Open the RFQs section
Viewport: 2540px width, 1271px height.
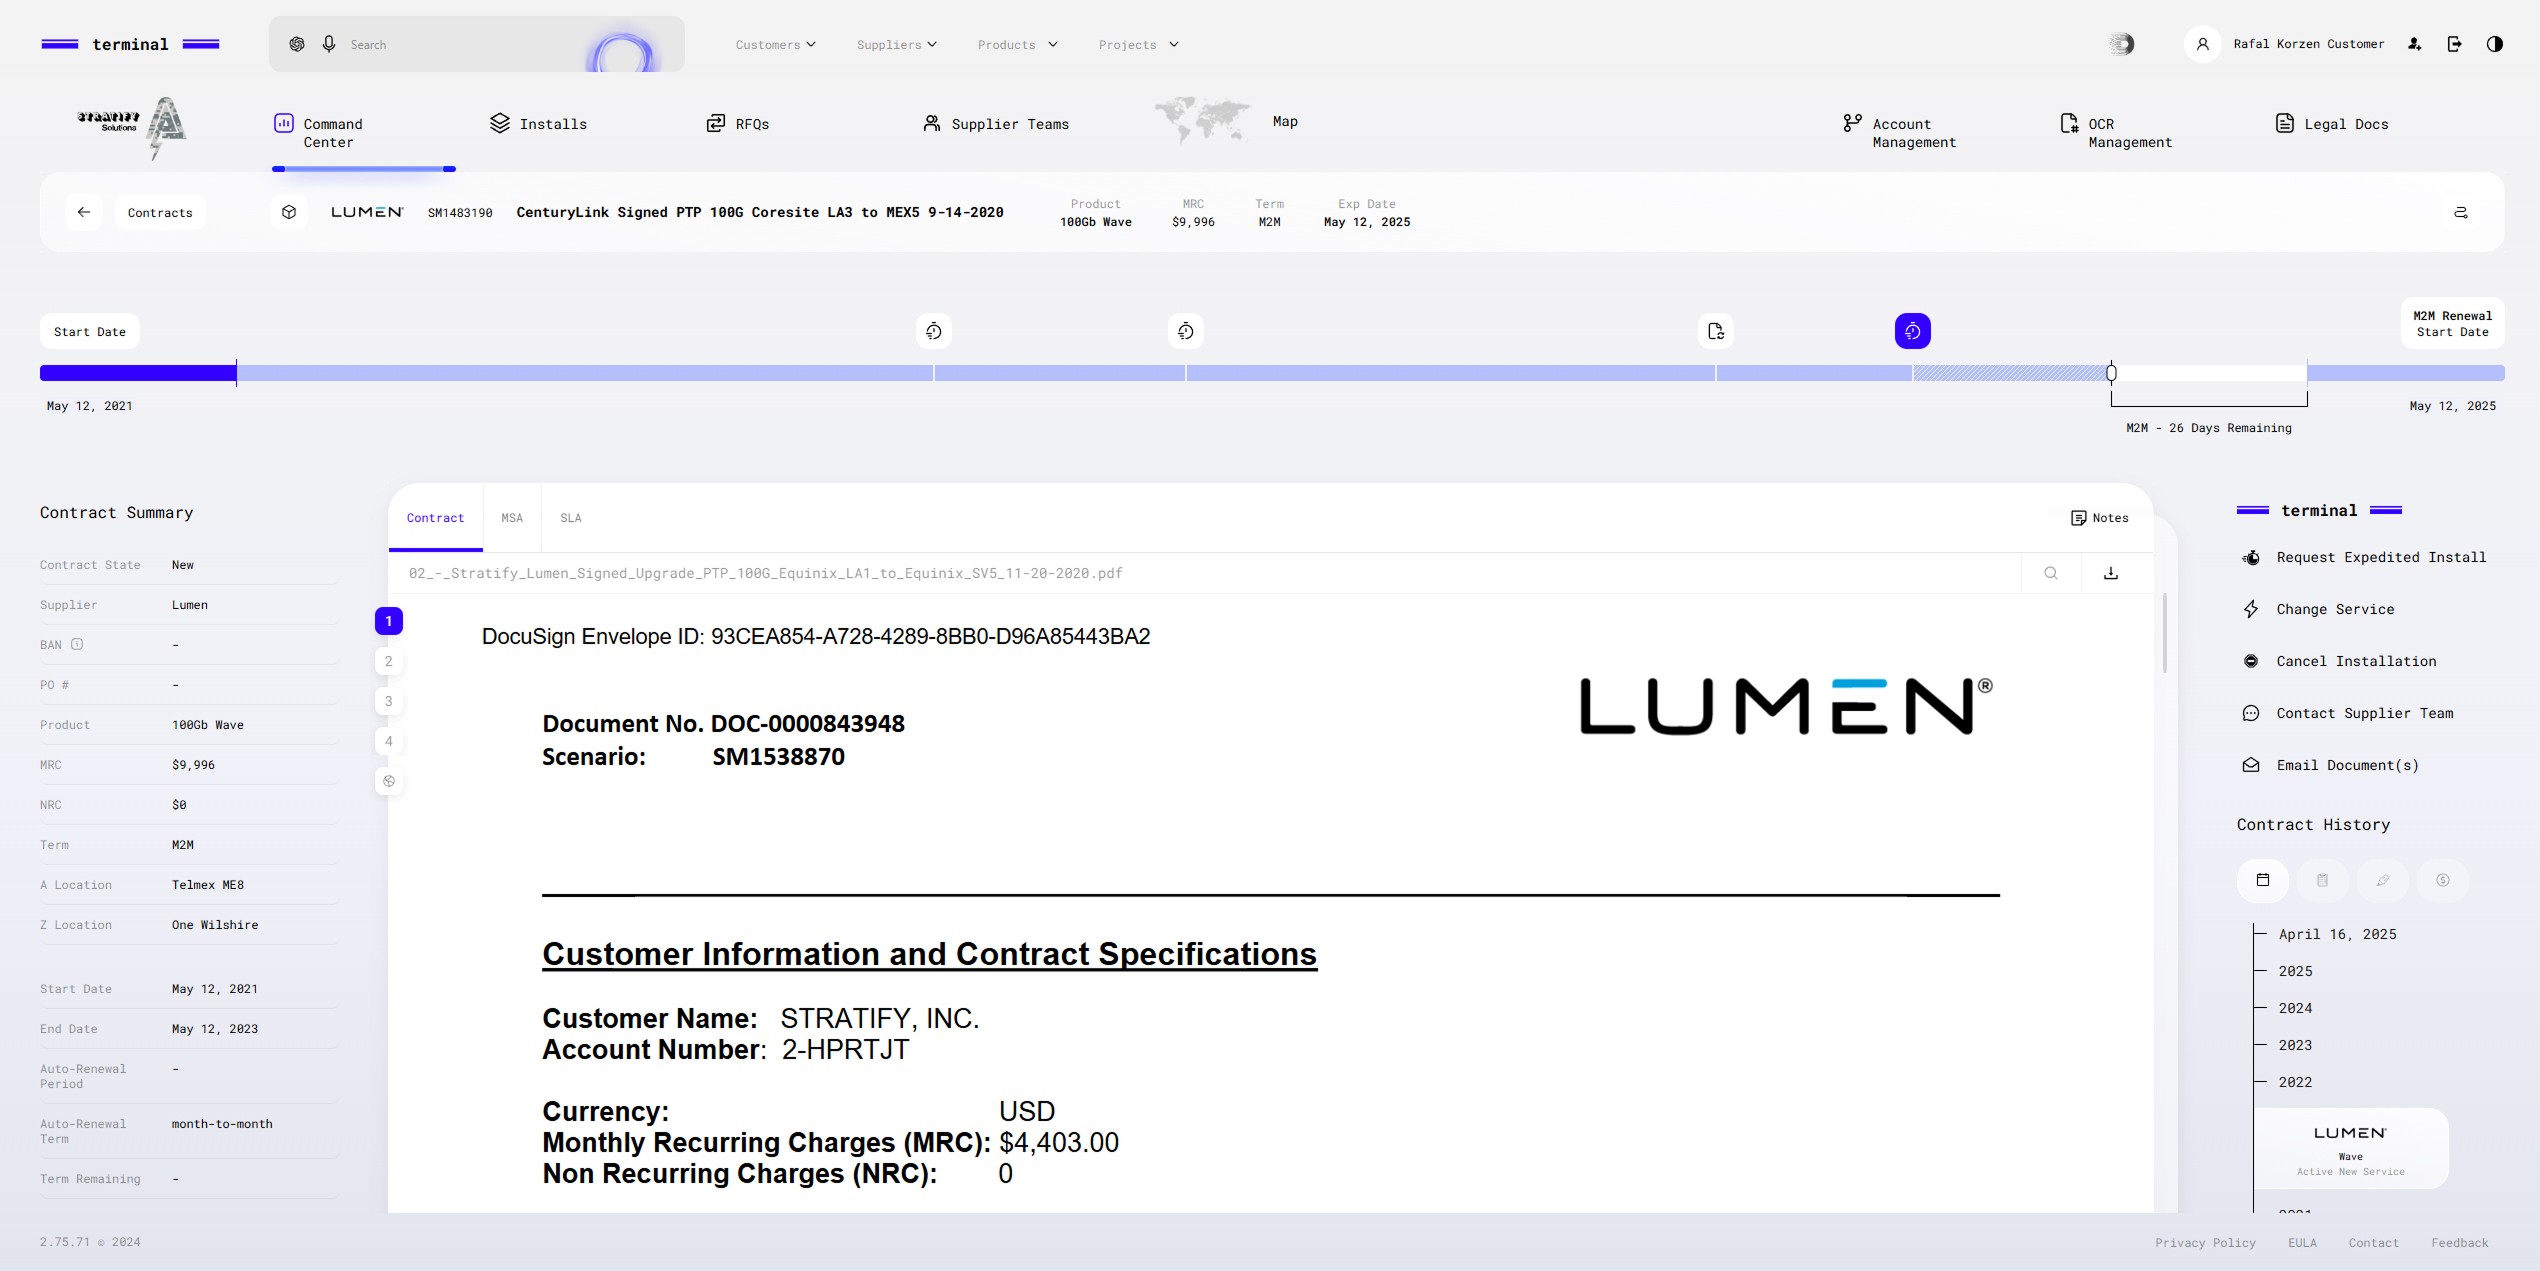coord(740,123)
